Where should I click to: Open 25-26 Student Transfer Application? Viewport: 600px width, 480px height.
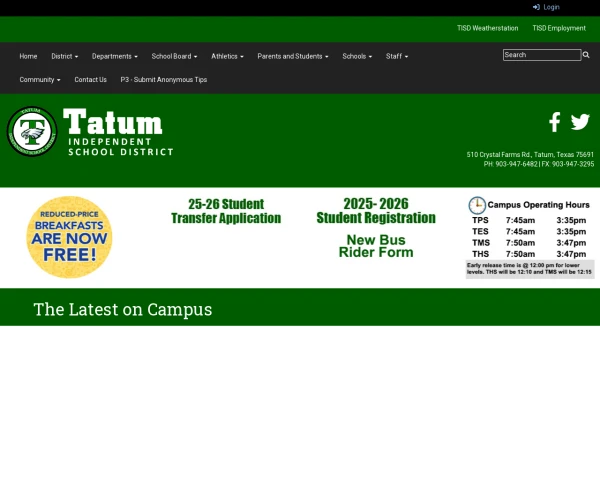pos(226,211)
